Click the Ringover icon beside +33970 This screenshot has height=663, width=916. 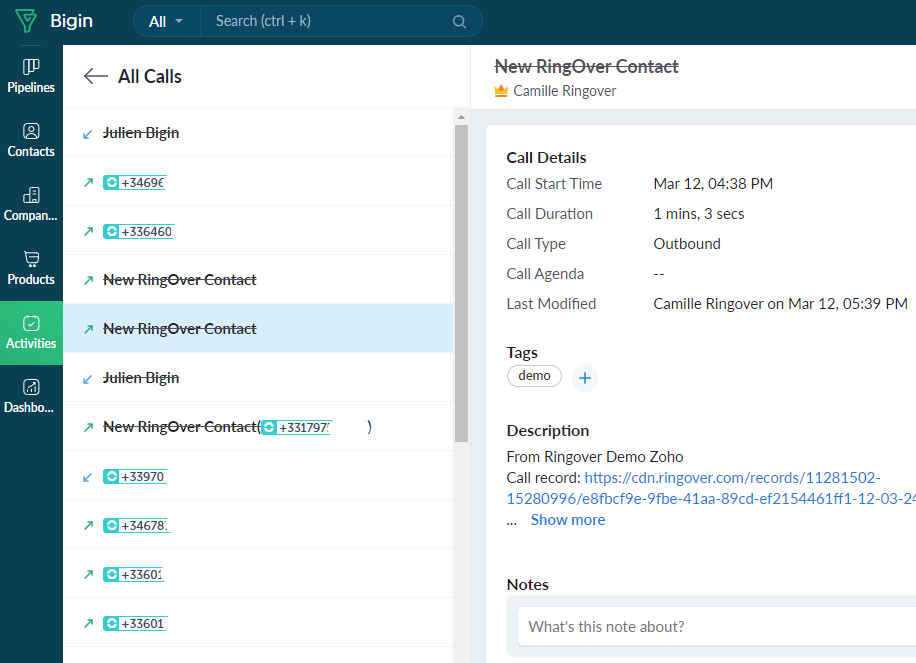[112, 477]
